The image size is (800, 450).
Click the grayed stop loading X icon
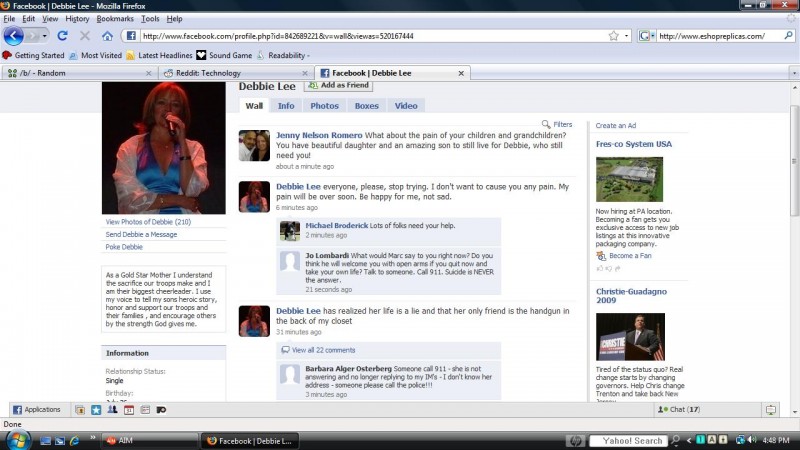coord(85,36)
